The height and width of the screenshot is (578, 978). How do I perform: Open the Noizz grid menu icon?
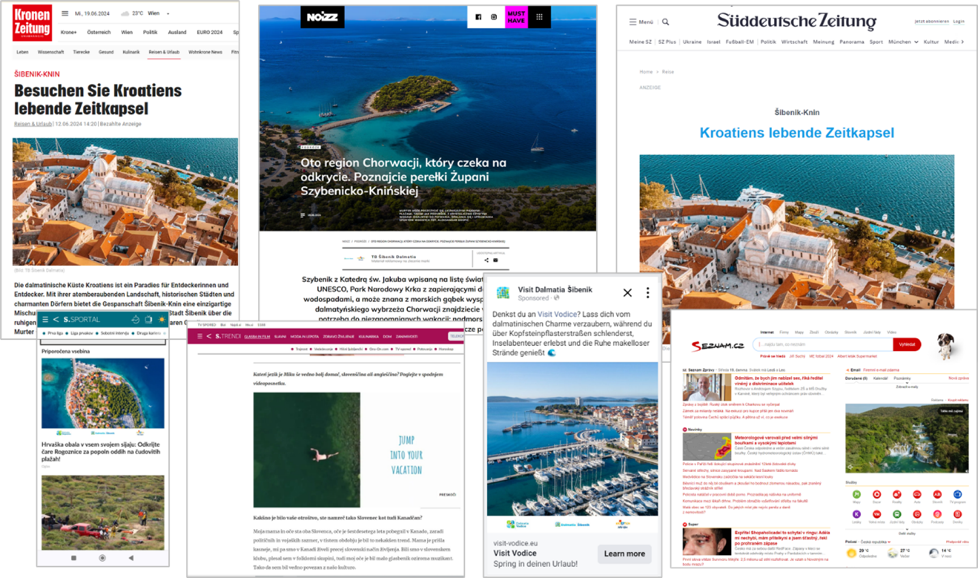click(x=540, y=17)
